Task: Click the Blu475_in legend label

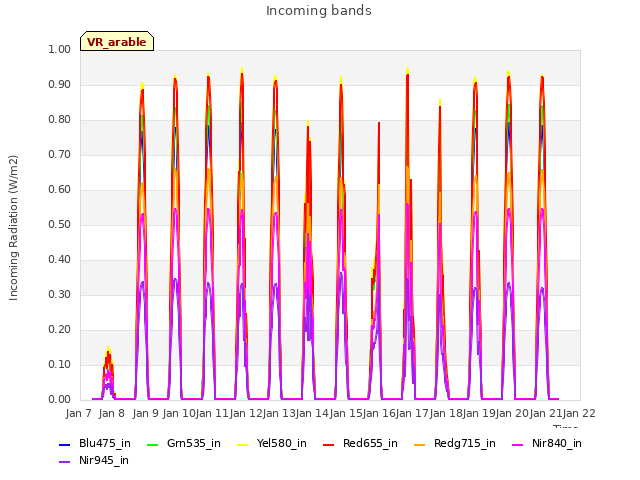Action: click(104, 443)
